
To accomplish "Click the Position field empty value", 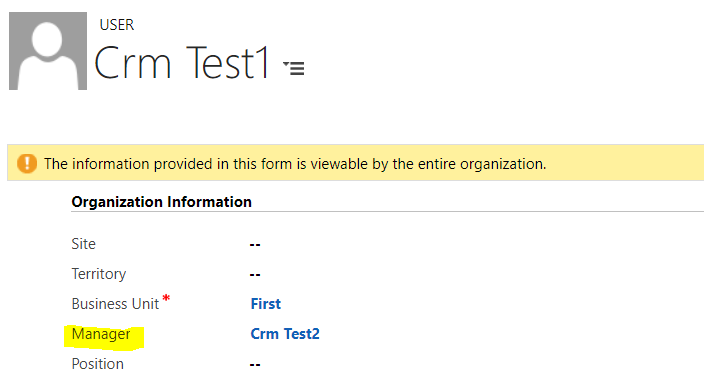I will pos(255,364).
